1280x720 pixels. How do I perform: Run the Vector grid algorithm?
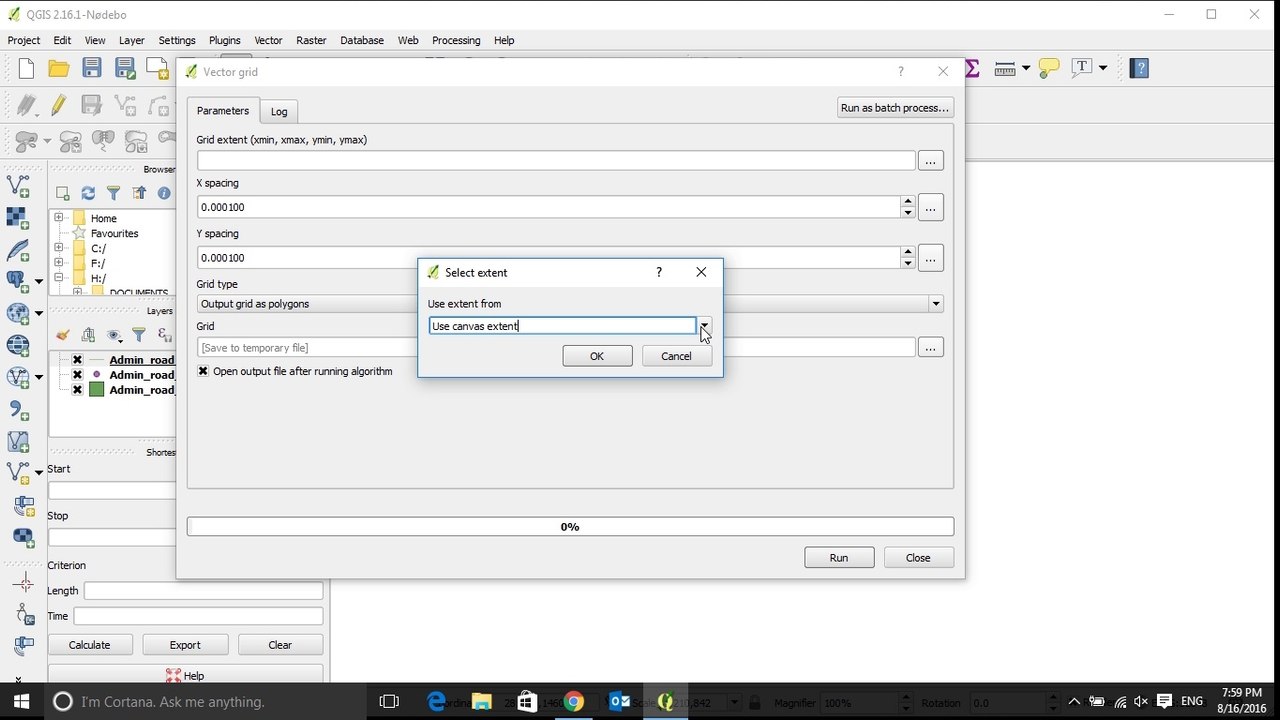pyautogui.click(x=839, y=558)
